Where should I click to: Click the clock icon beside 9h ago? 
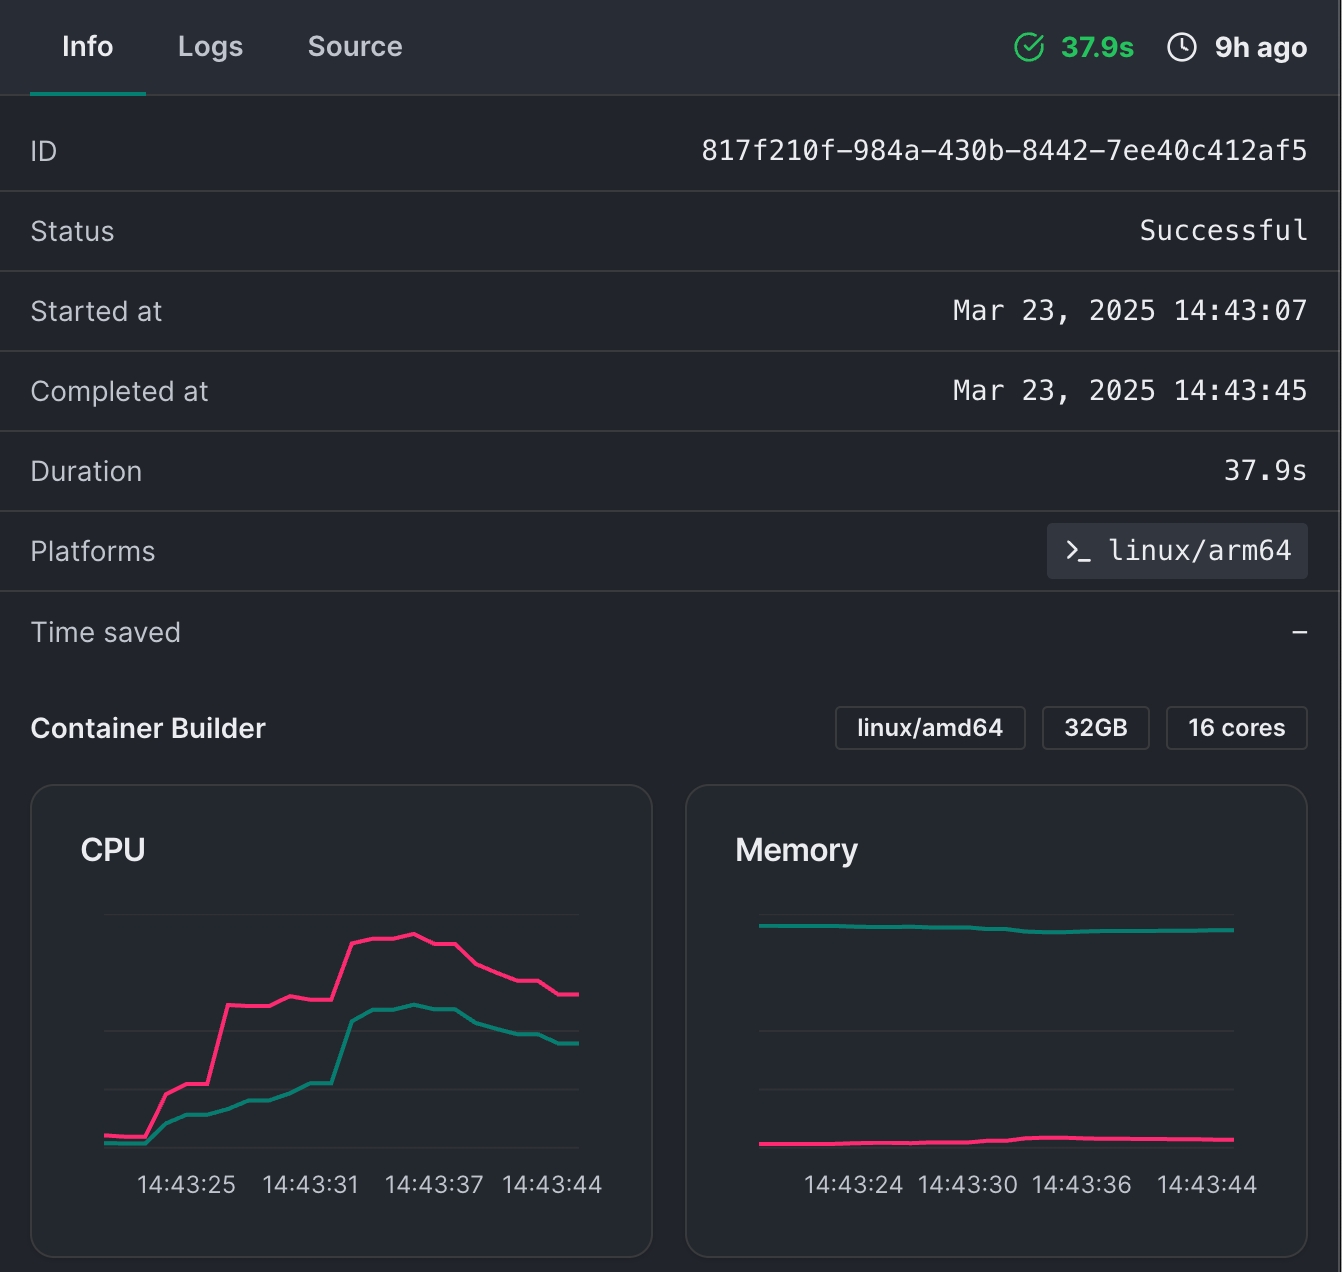(1182, 47)
